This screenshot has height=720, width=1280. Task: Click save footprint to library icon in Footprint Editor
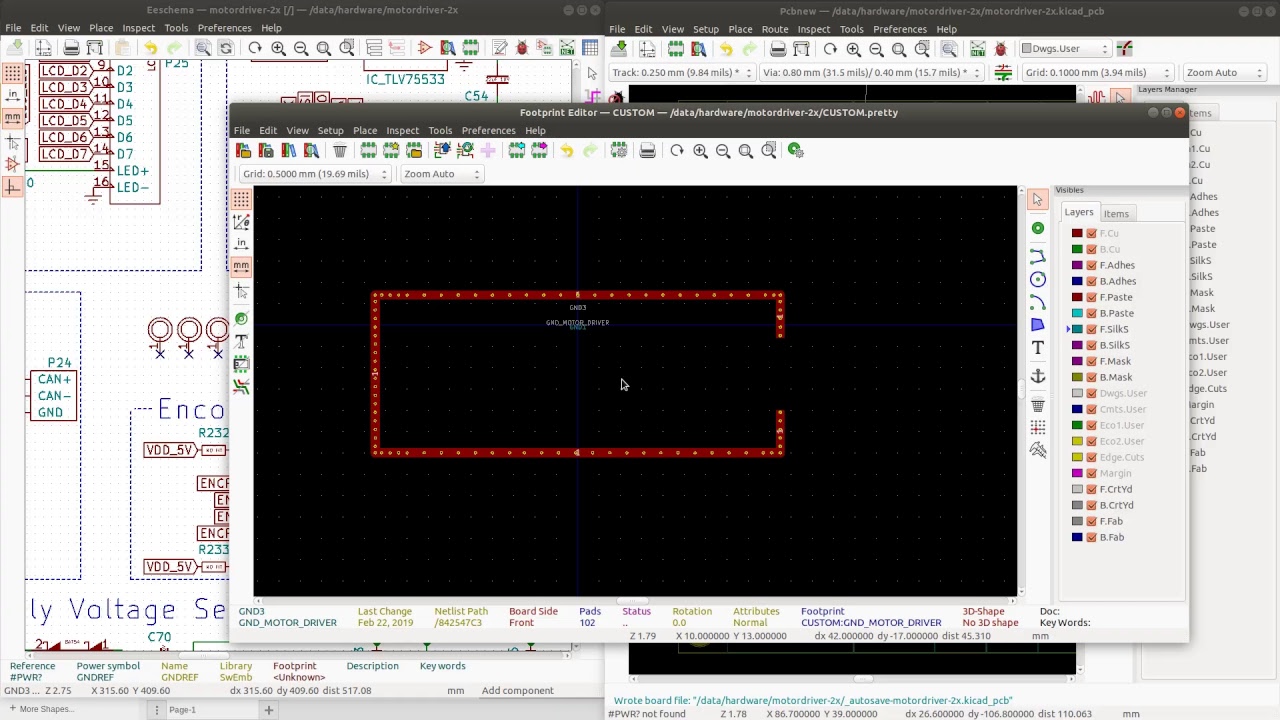click(266, 150)
